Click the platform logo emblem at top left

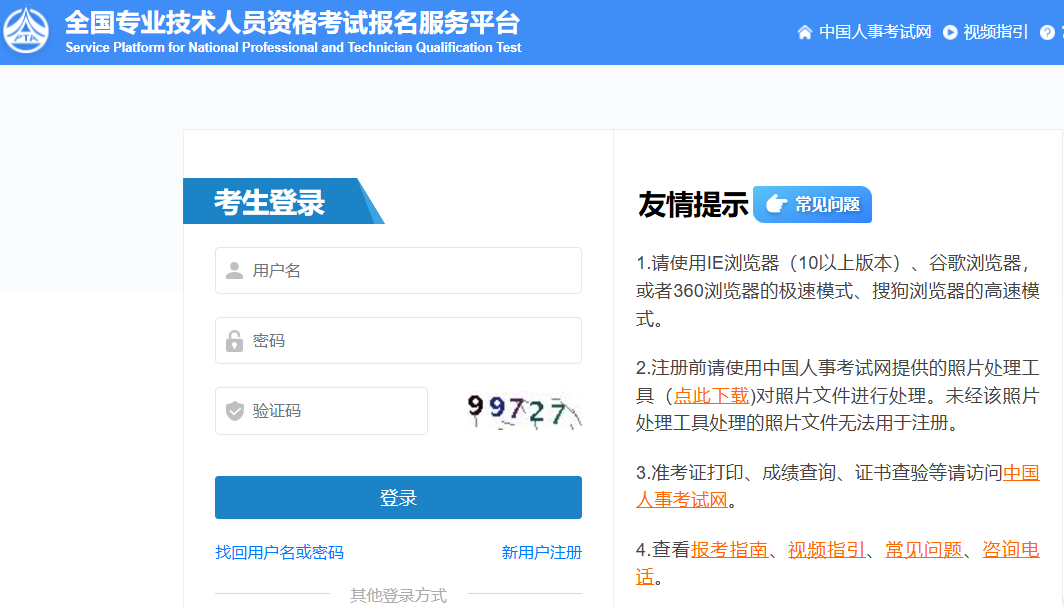point(27,31)
